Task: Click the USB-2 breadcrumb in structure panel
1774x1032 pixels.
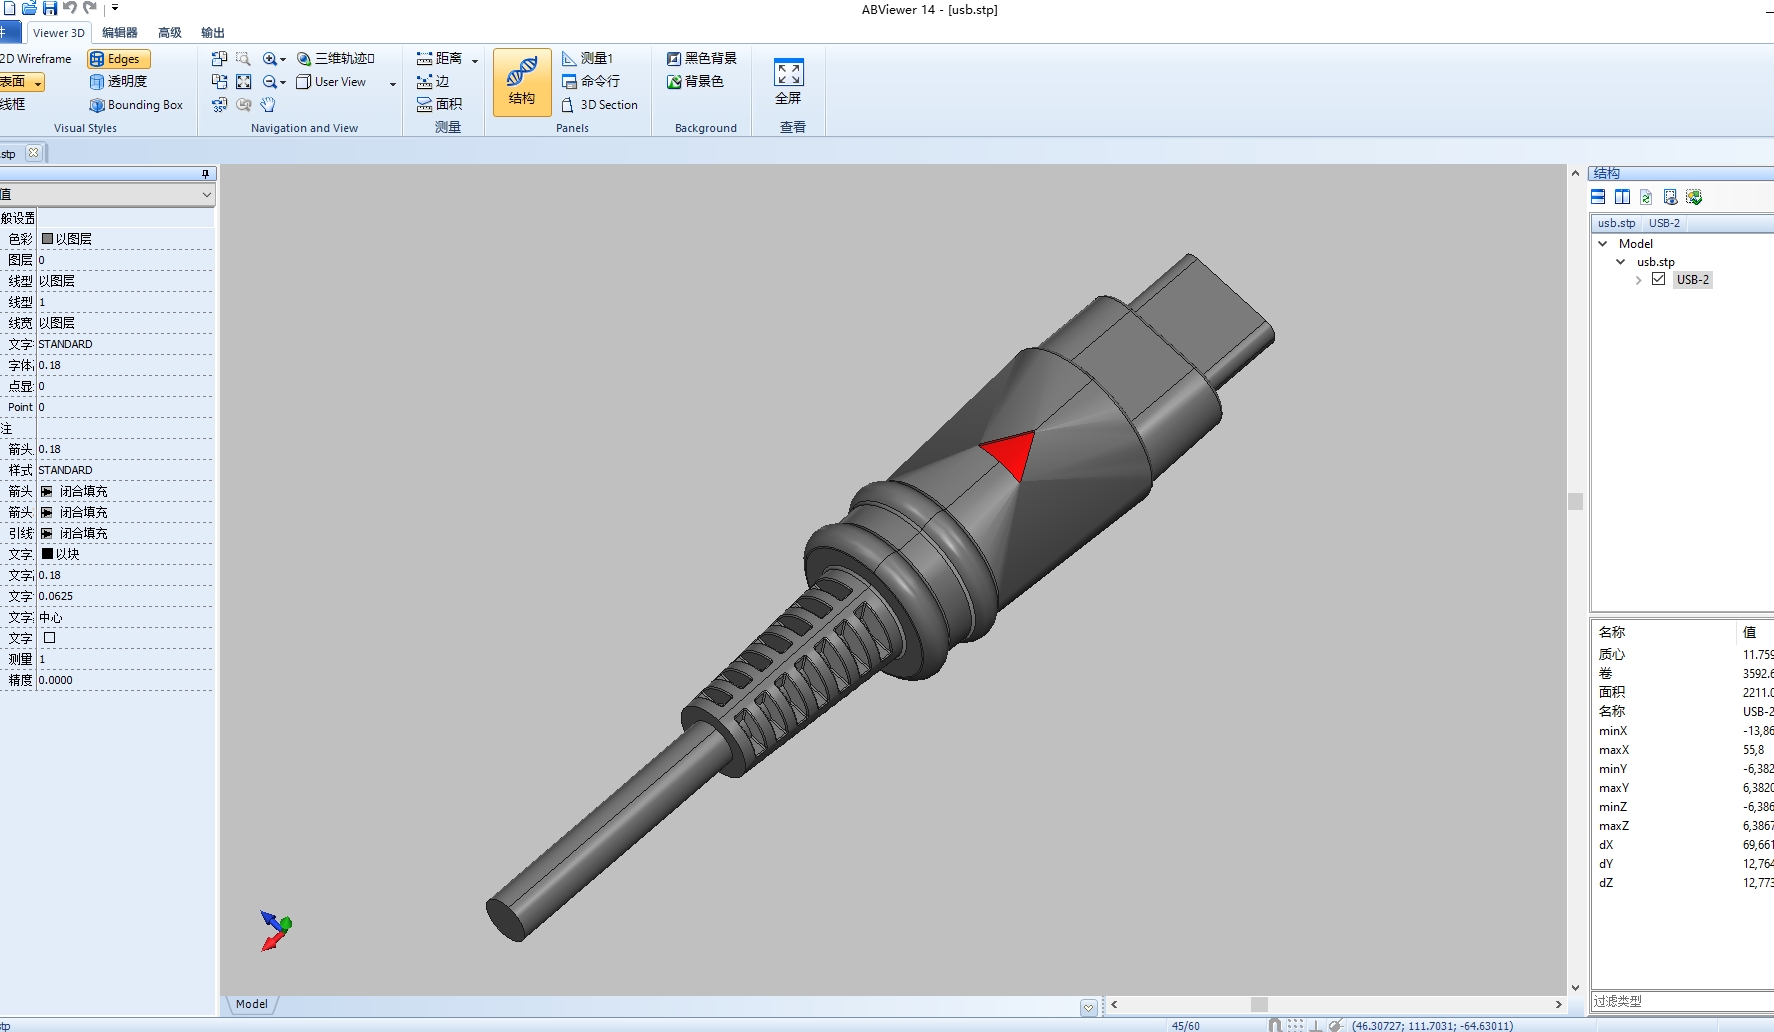Action: (1664, 223)
